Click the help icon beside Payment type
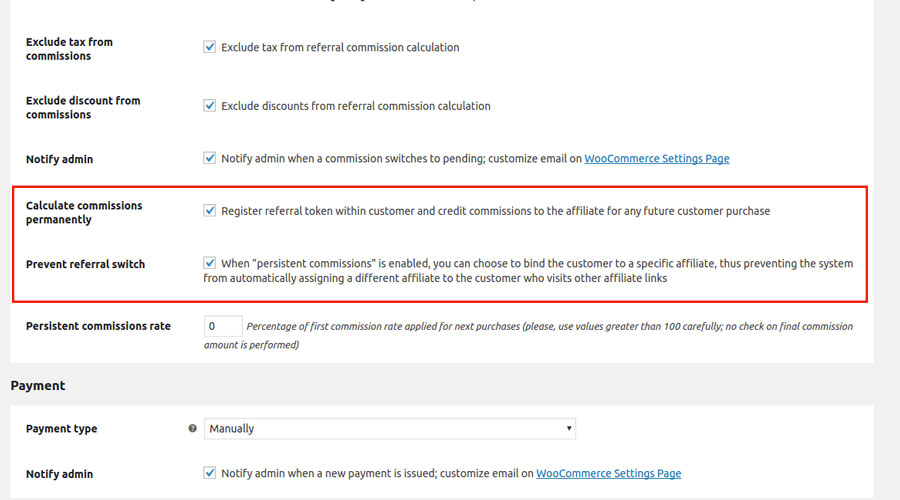900x500 pixels. pyautogui.click(x=192, y=429)
